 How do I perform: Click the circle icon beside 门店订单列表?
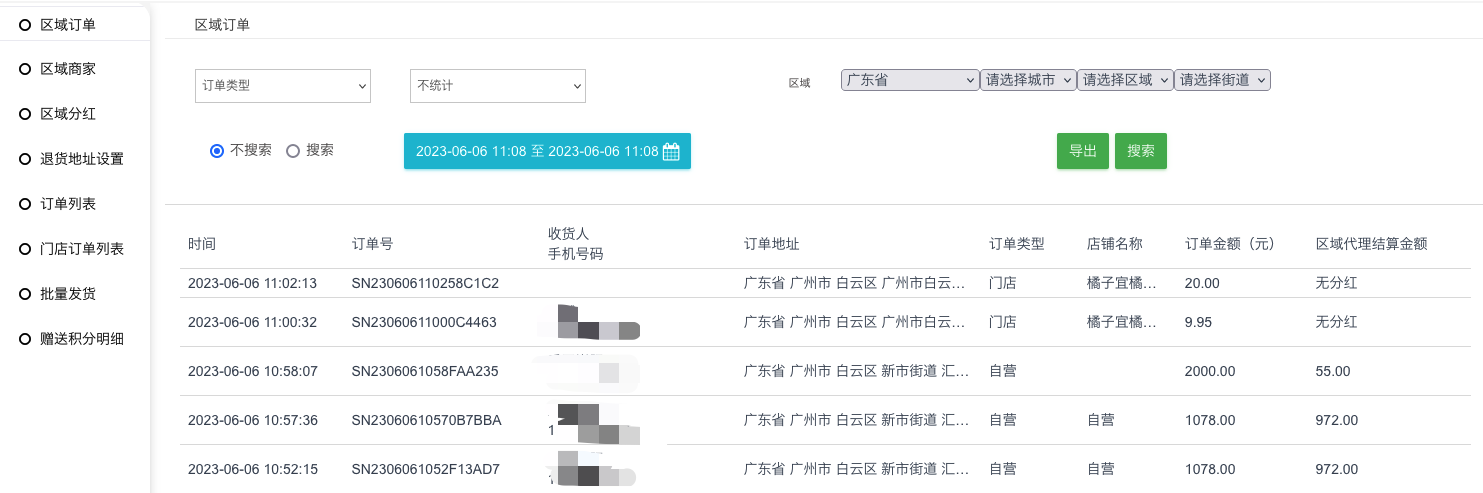coord(25,249)
